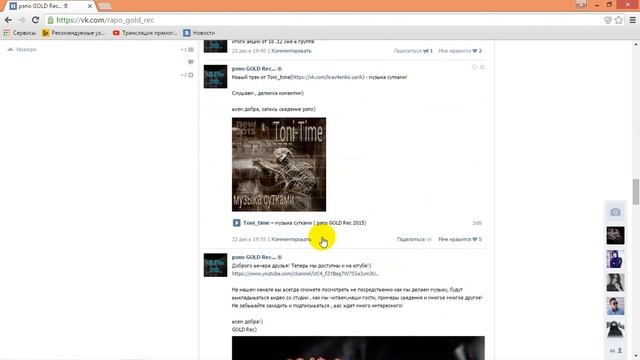Viewport: 640px width, 360px height.
Task: Click the vk.com/rapo_gold_rec address field
Action: [x=327, y=20]
